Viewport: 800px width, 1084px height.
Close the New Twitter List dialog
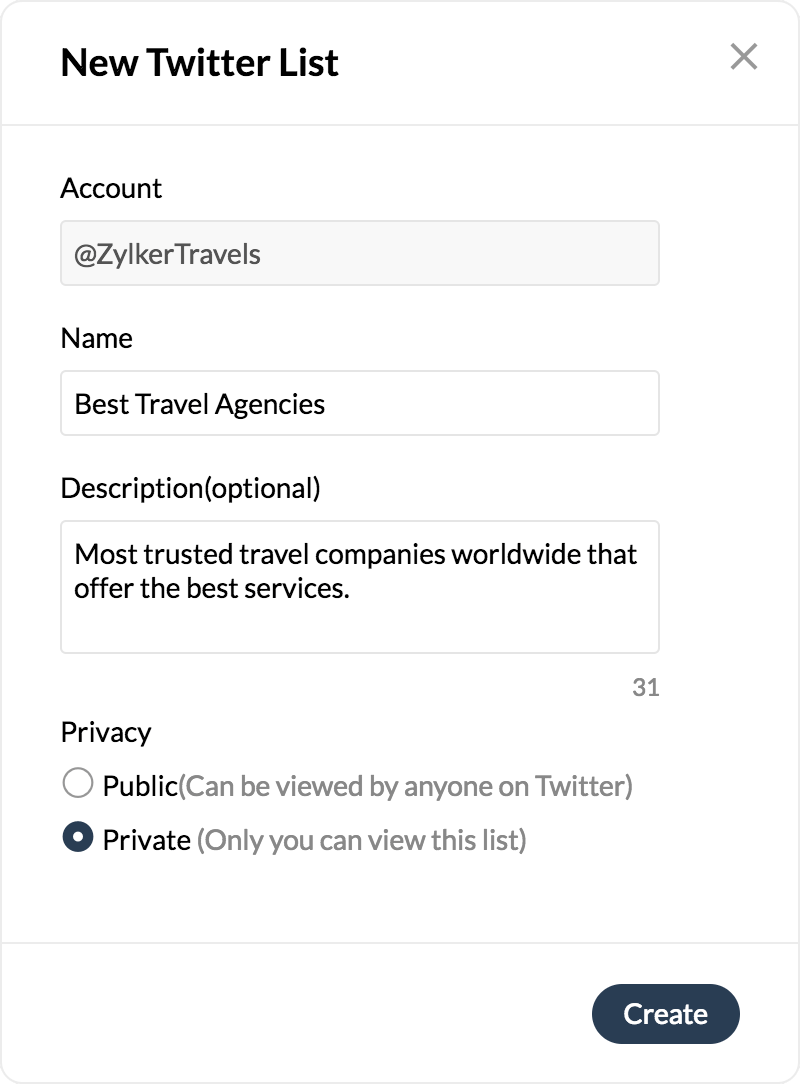click(x=743, y=57)
